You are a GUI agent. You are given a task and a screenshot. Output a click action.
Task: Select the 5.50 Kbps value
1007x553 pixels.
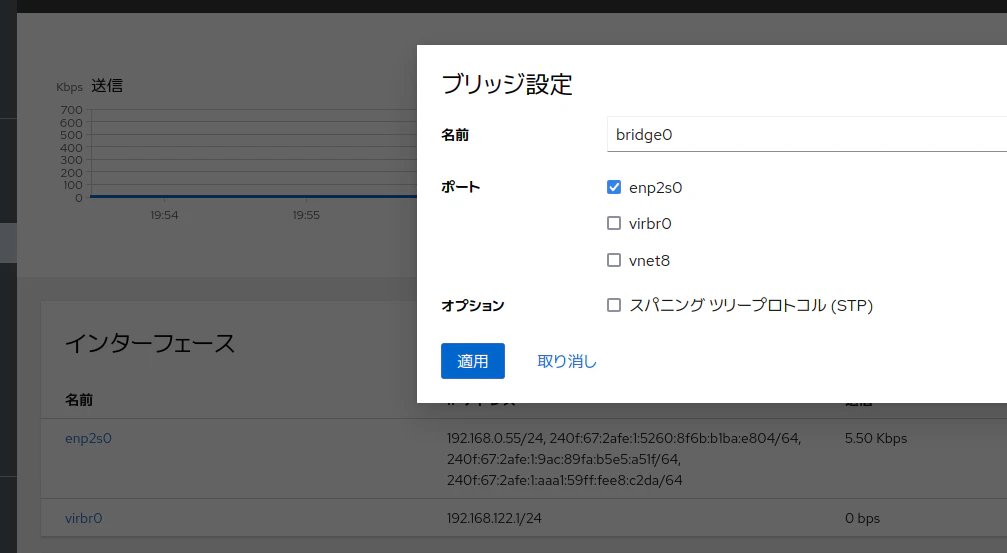coord(876,438)
